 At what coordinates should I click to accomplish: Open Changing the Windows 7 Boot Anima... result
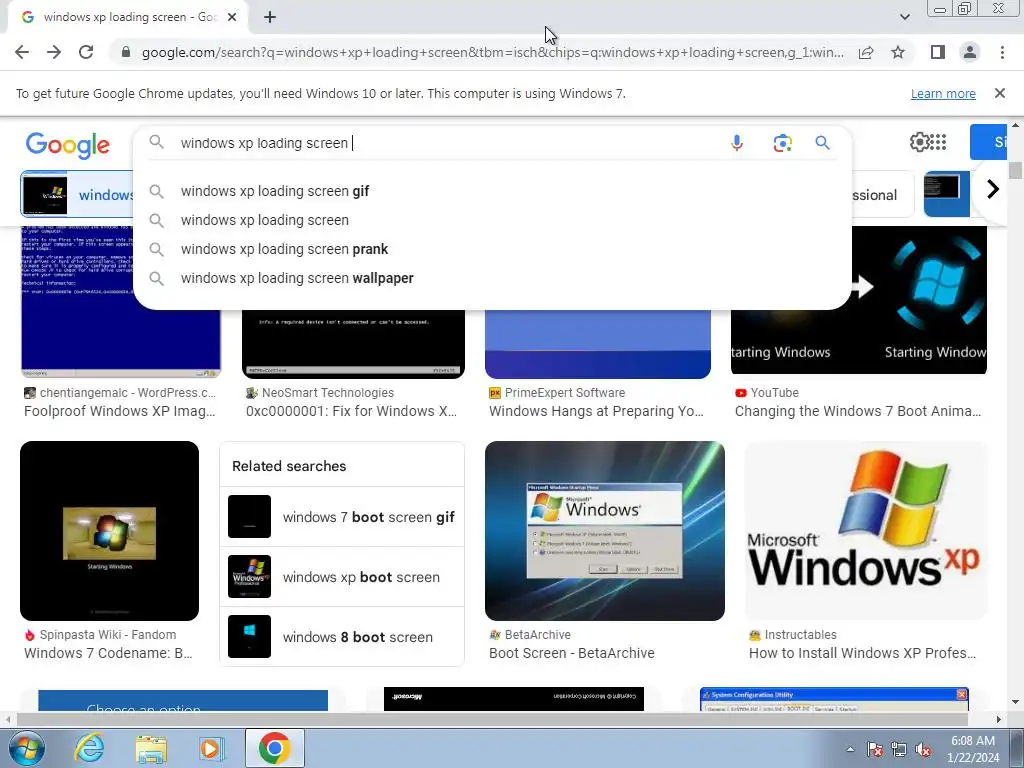pyautogui.click(x=858, y=411)
